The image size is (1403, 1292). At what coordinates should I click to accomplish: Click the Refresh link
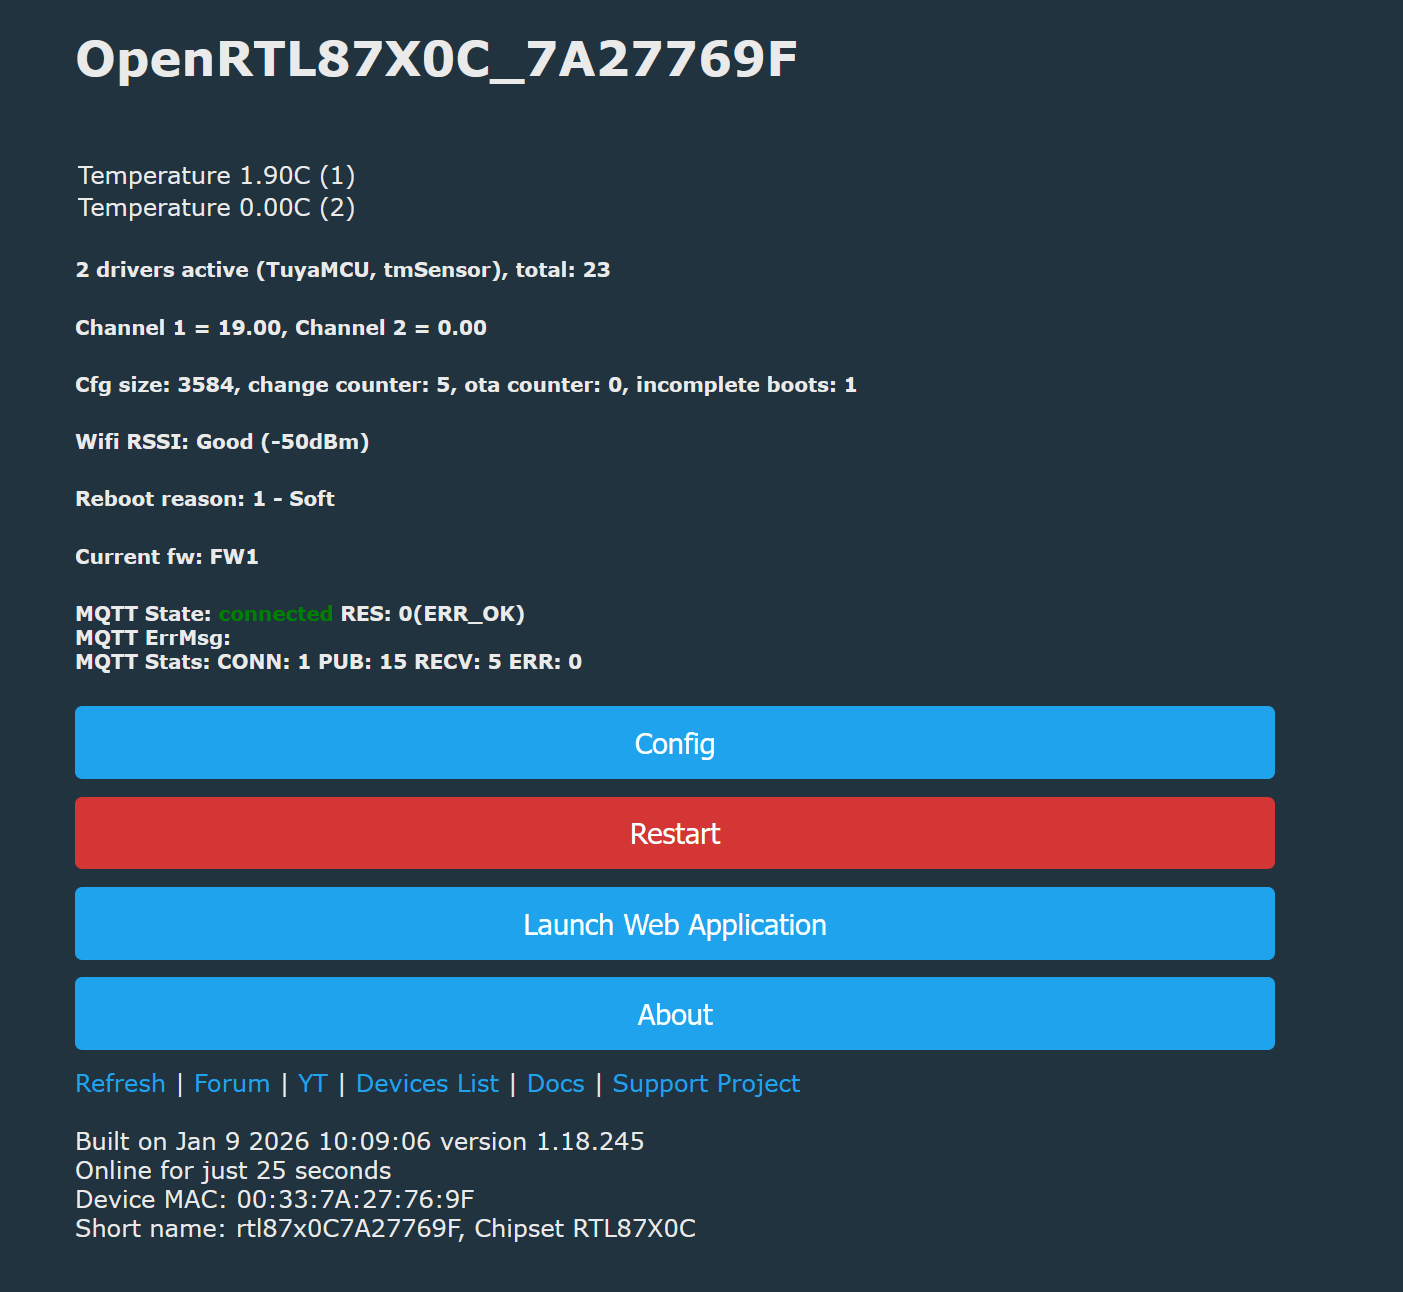point(120,1084)
